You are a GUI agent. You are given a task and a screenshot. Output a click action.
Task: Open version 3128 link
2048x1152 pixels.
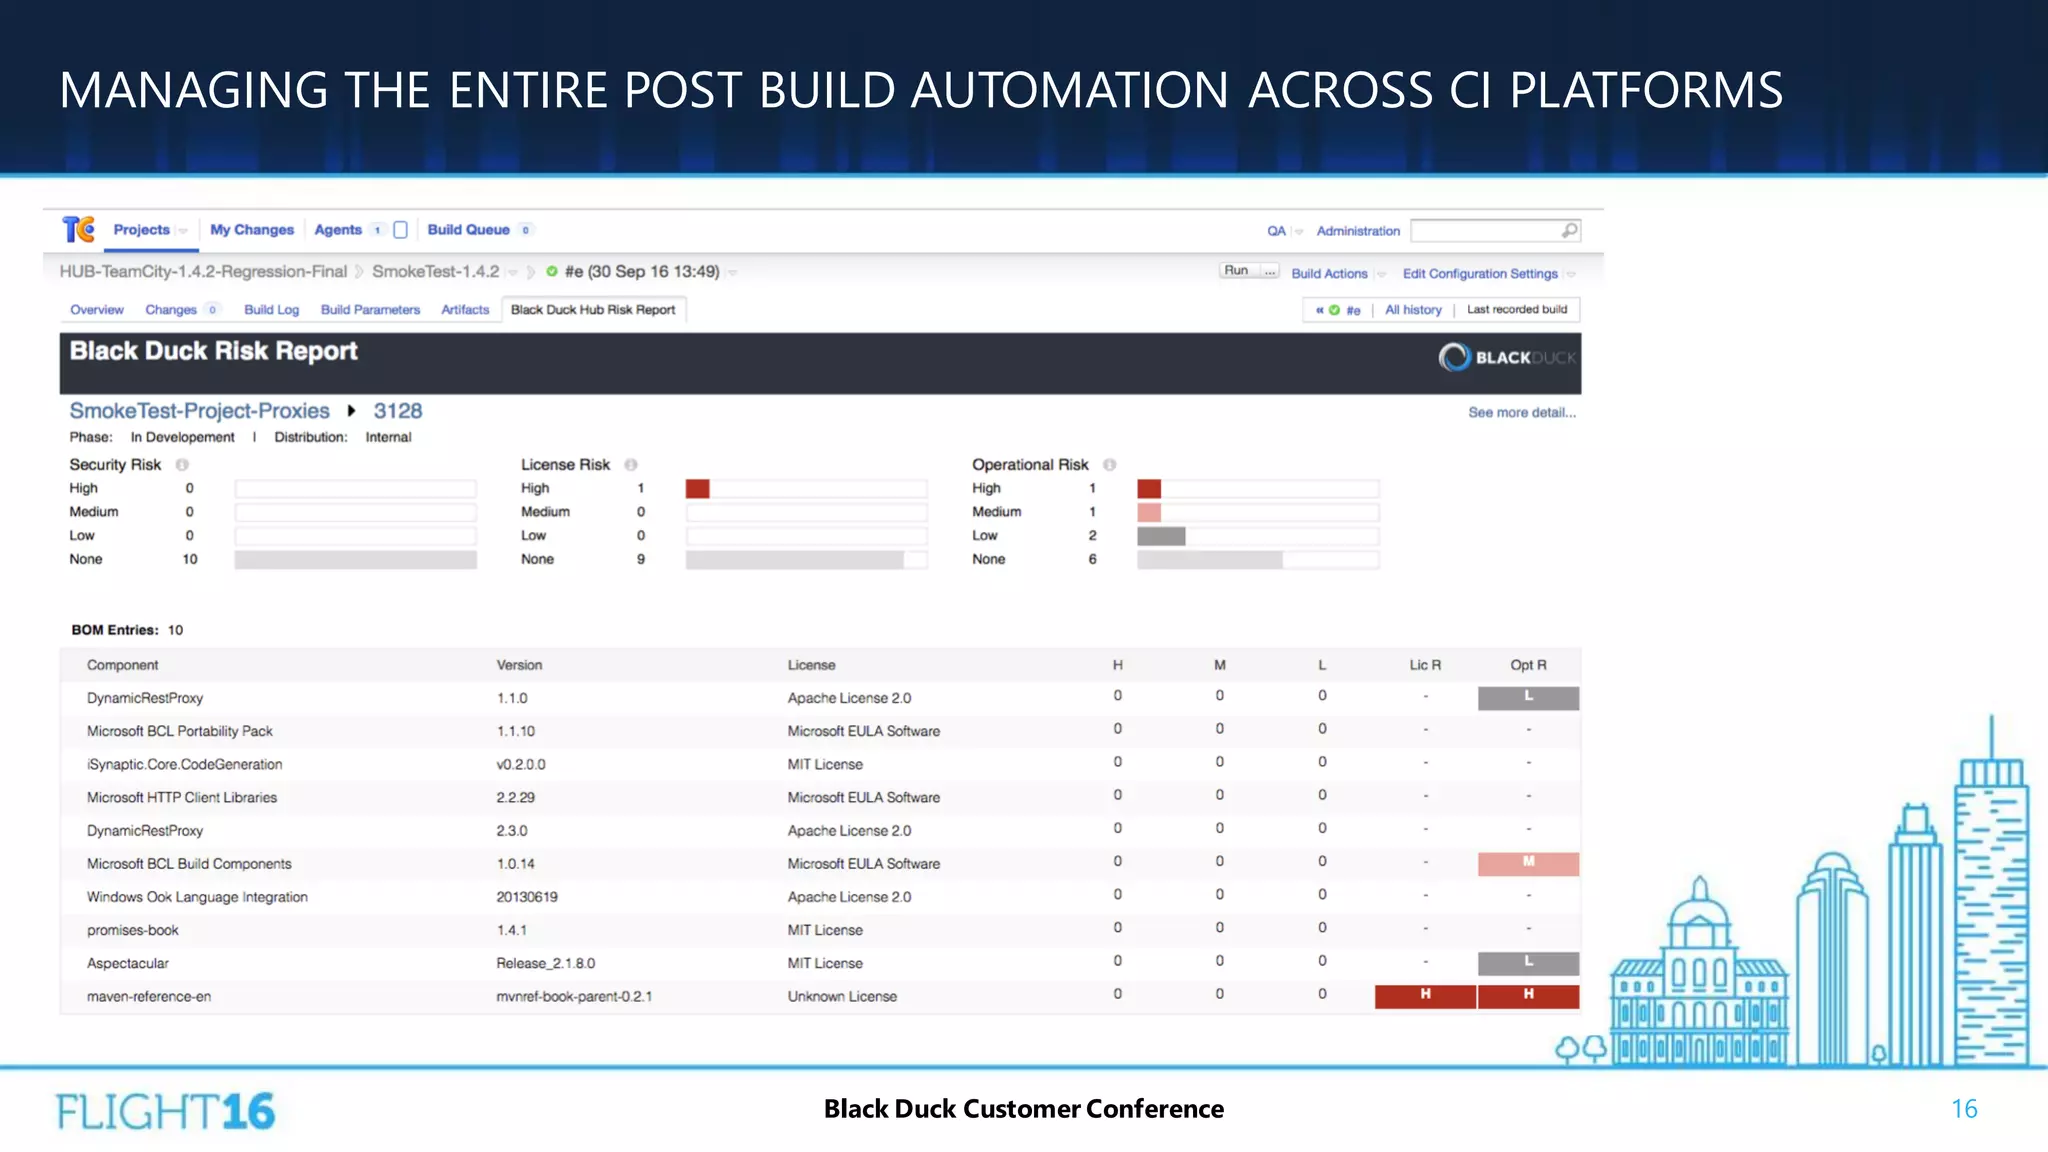(x=398, y=411)
